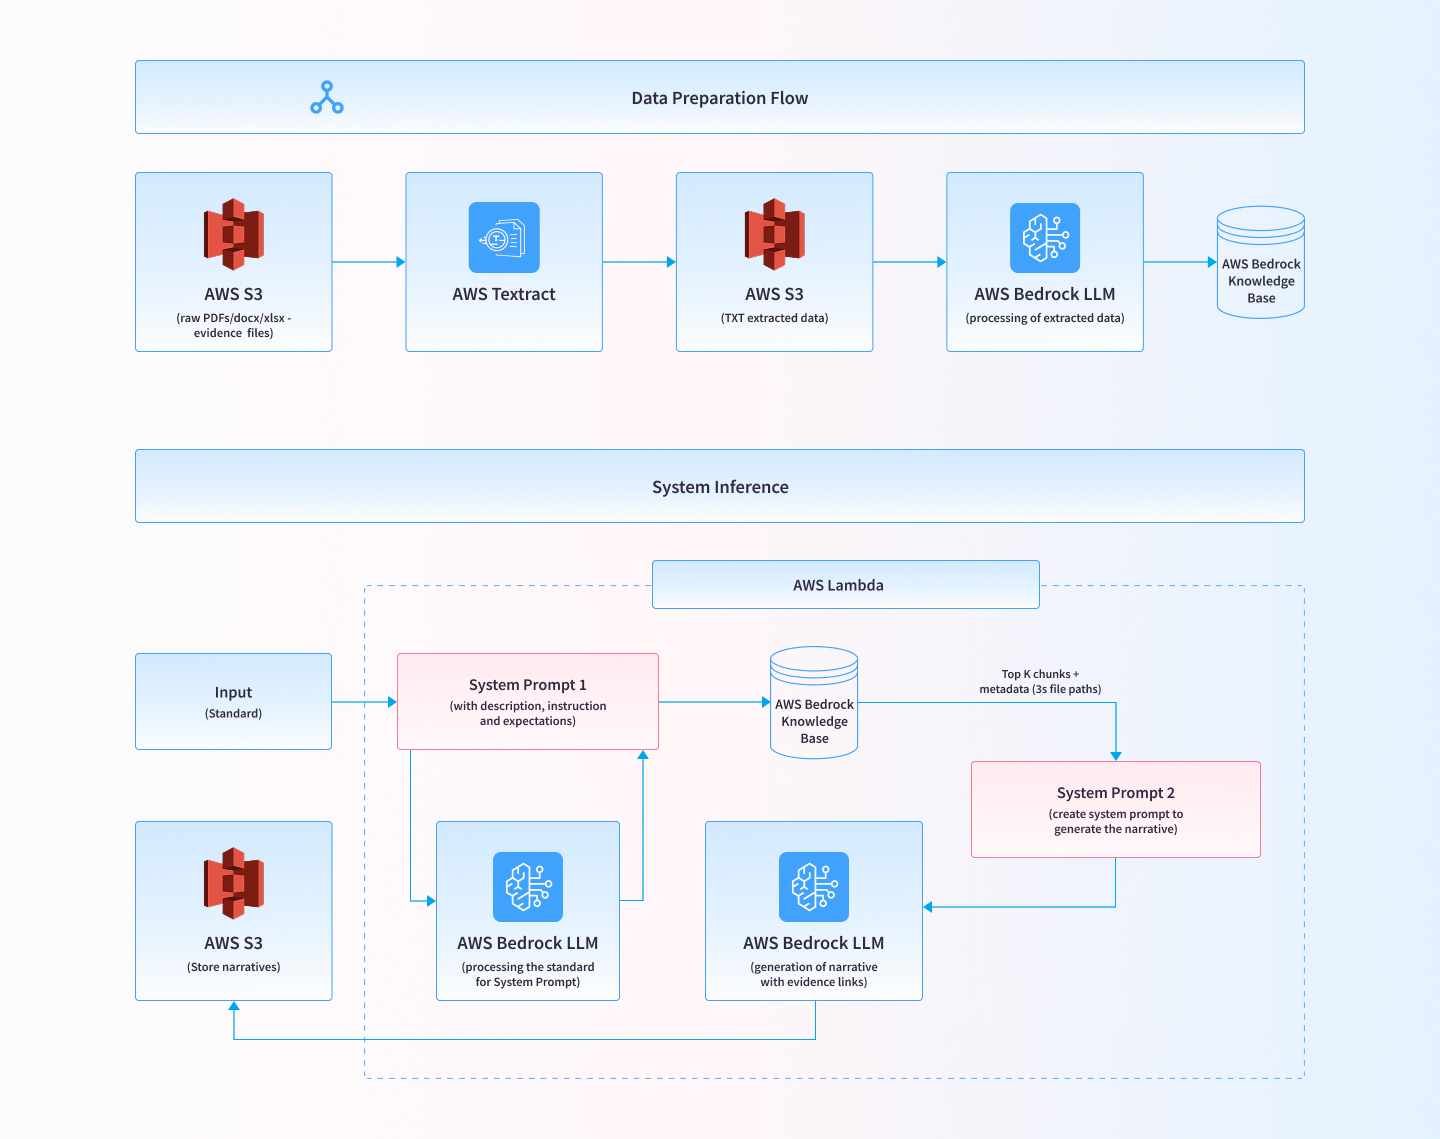
Task: Select the S3 icon above Store narratives
Action: point(234,883)
